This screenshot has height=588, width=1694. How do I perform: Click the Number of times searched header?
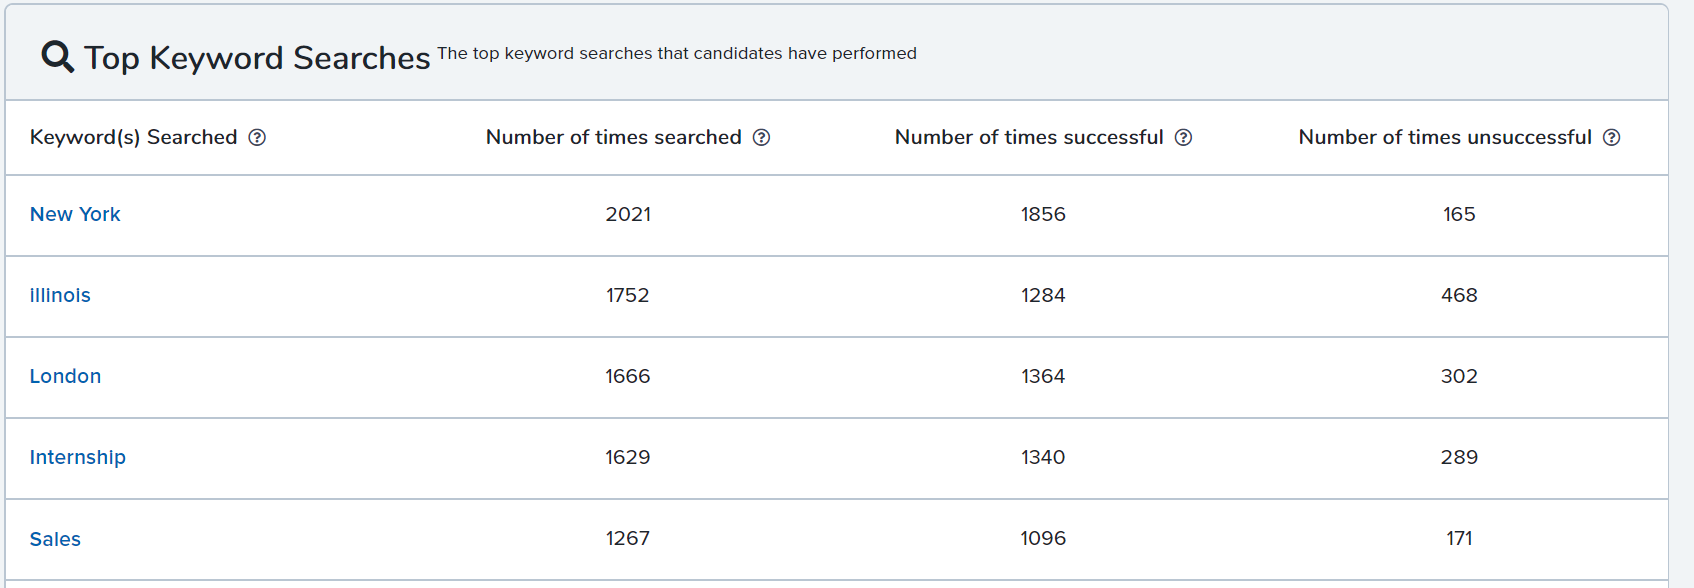click(x=614, y=137)
